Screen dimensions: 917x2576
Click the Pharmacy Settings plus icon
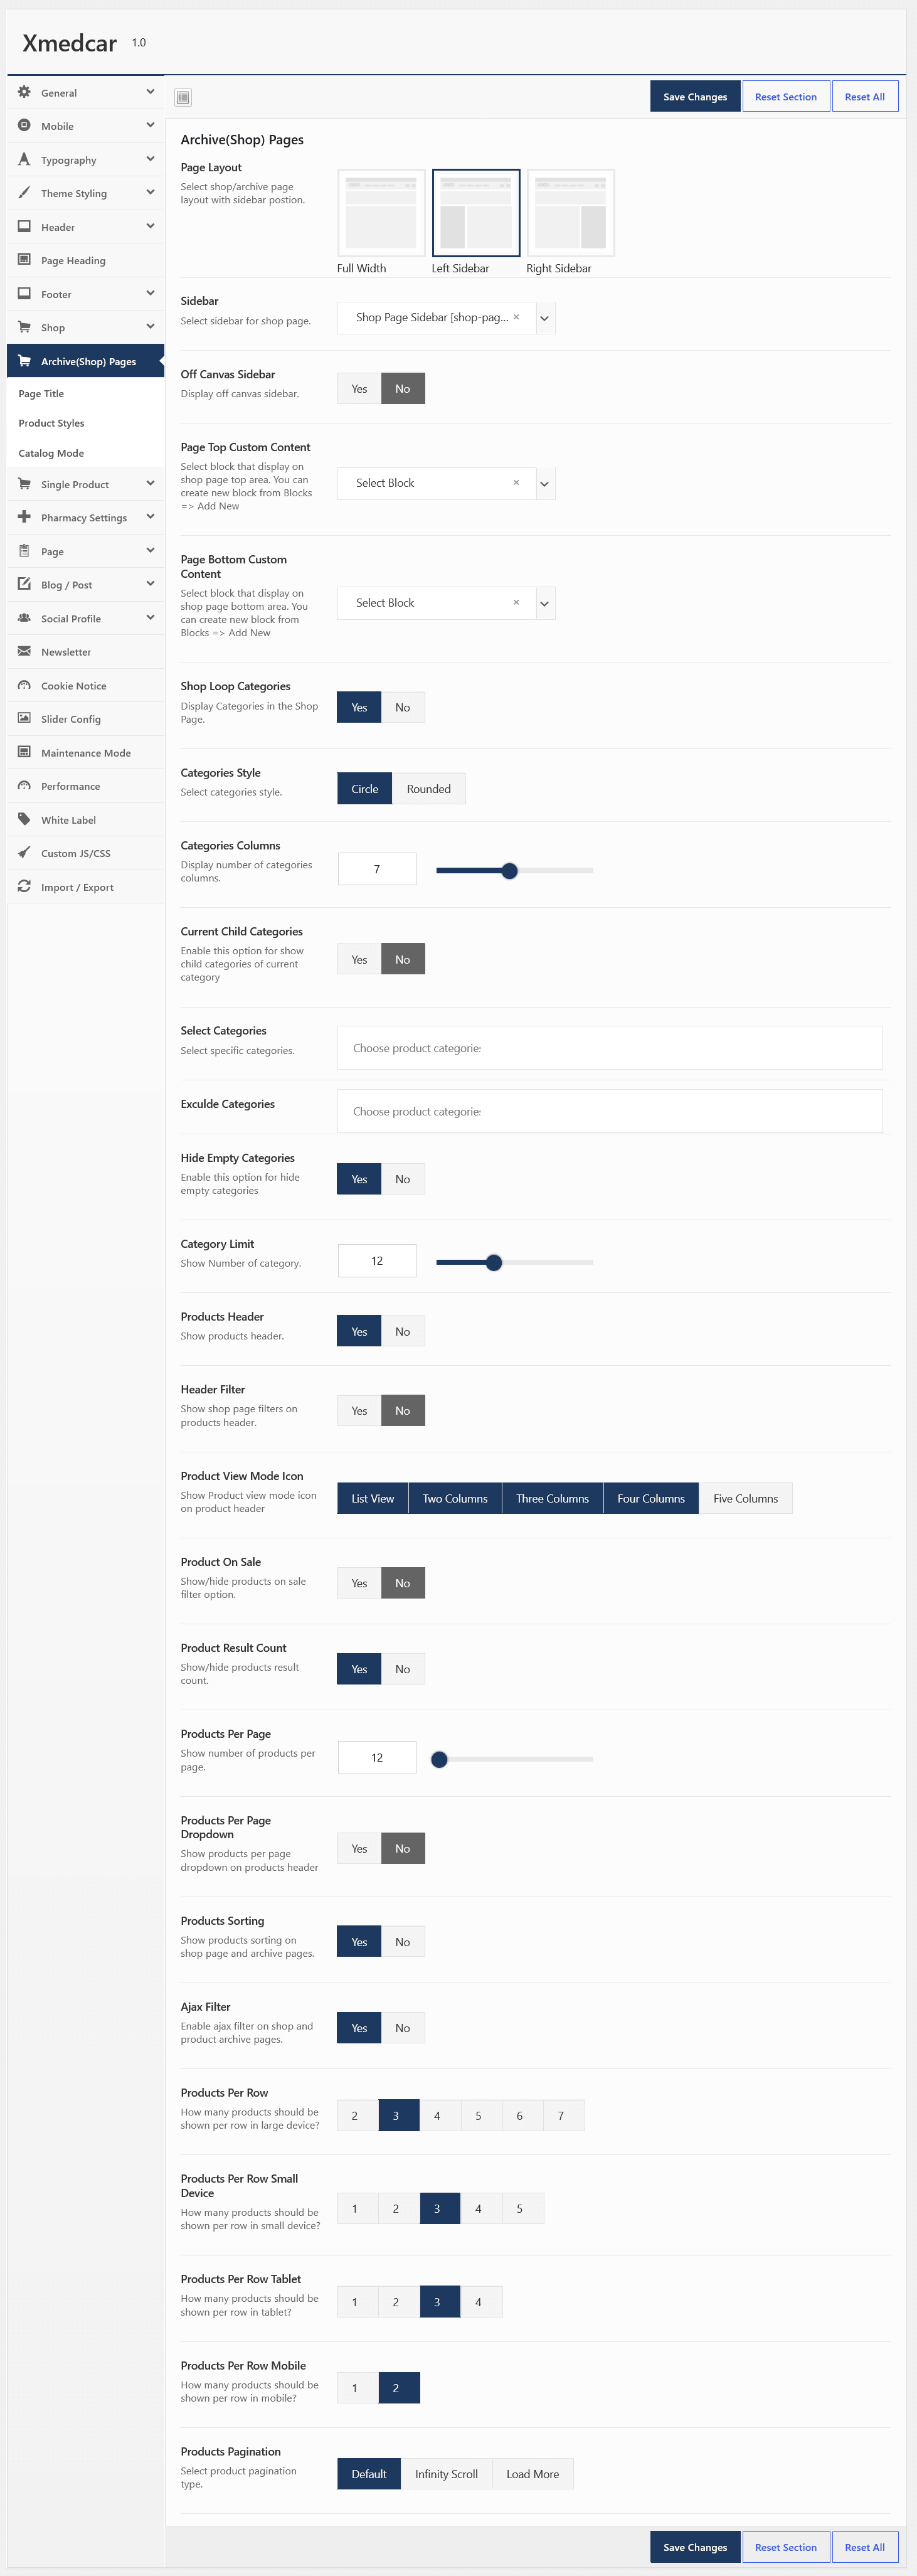coord(24,517)
